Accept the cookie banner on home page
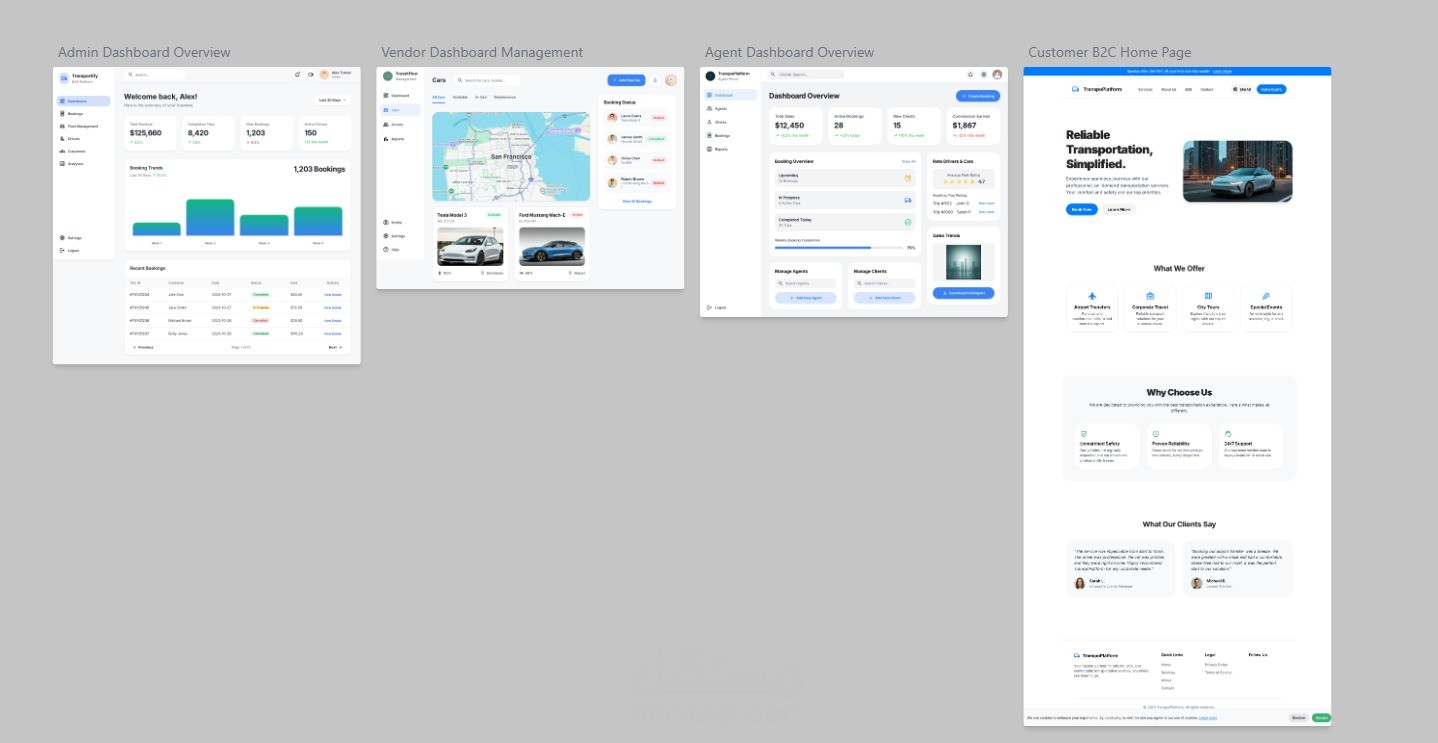 pos(1321,717)
